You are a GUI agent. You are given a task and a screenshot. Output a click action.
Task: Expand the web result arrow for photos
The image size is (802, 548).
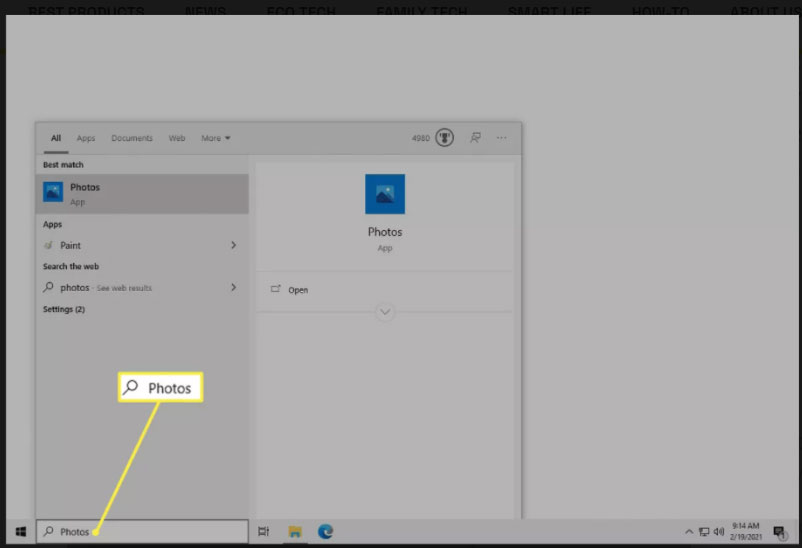233,287
